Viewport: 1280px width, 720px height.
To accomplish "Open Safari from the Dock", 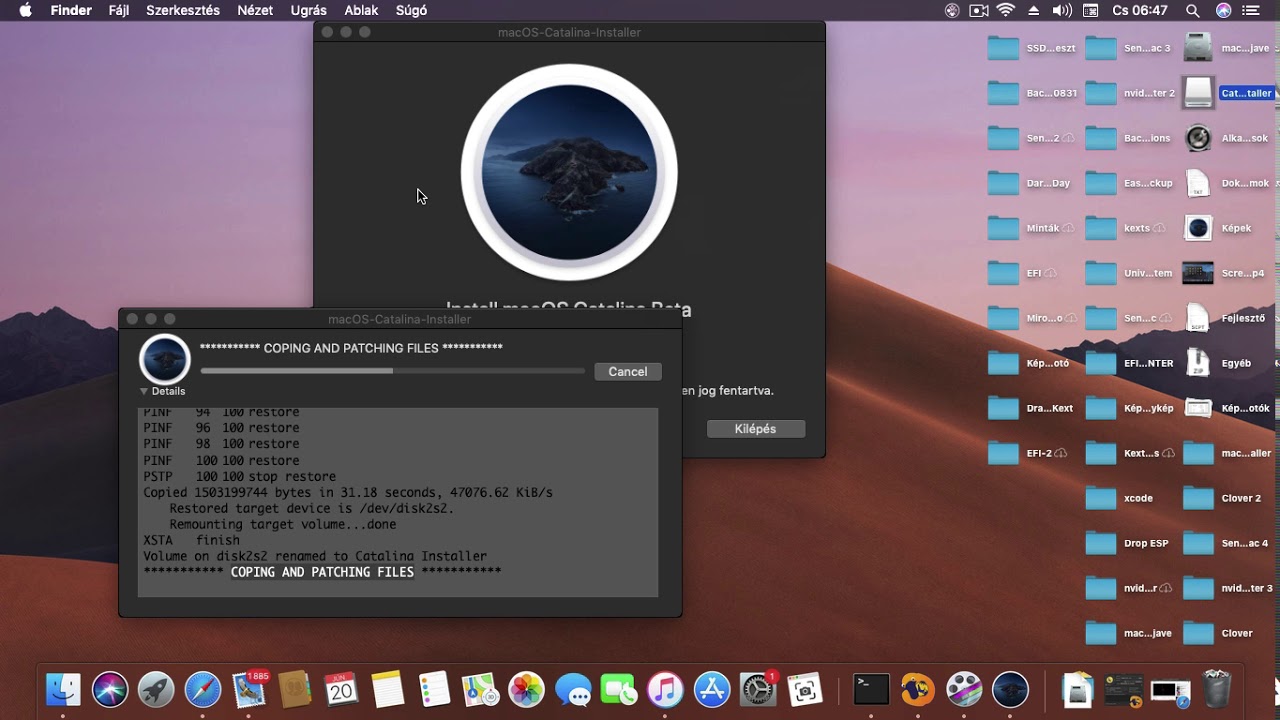I will [x=203, y=689].
